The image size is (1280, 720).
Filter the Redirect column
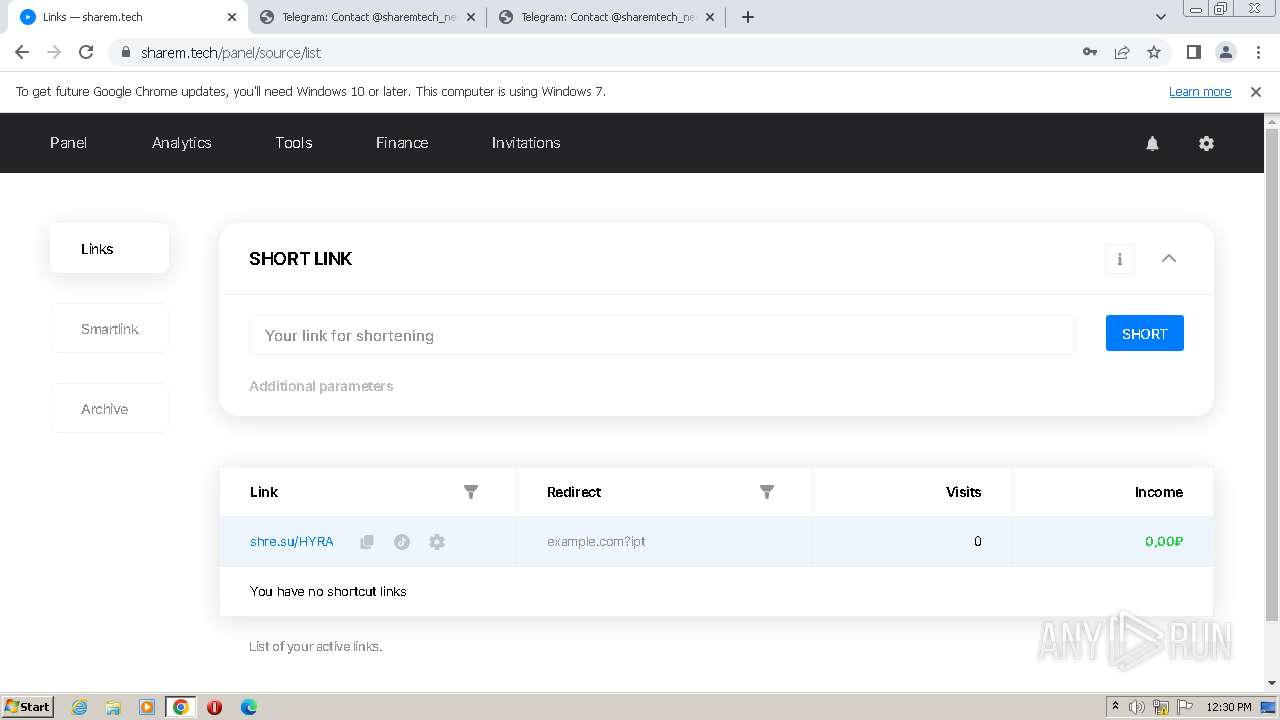coord(767,492)
